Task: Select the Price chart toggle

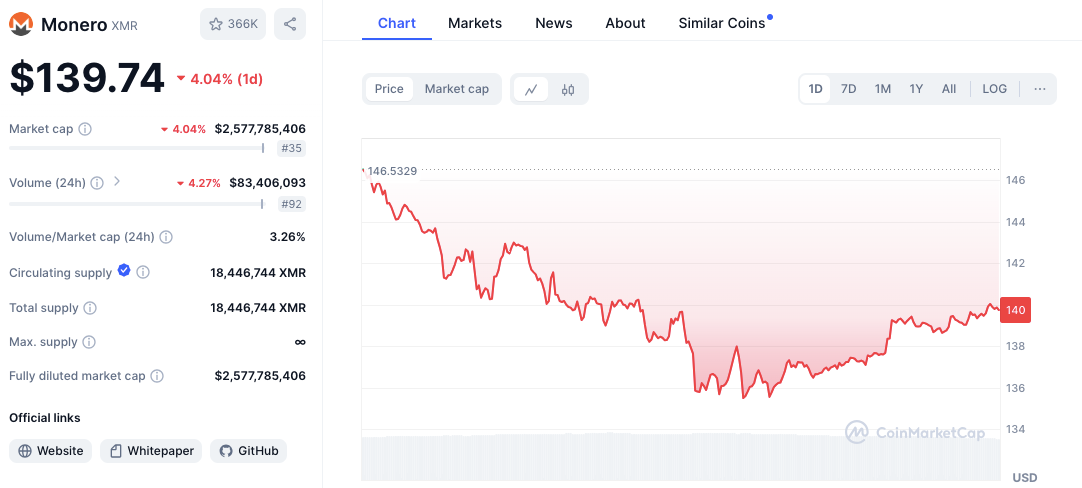Action: (x=389, y=89)
